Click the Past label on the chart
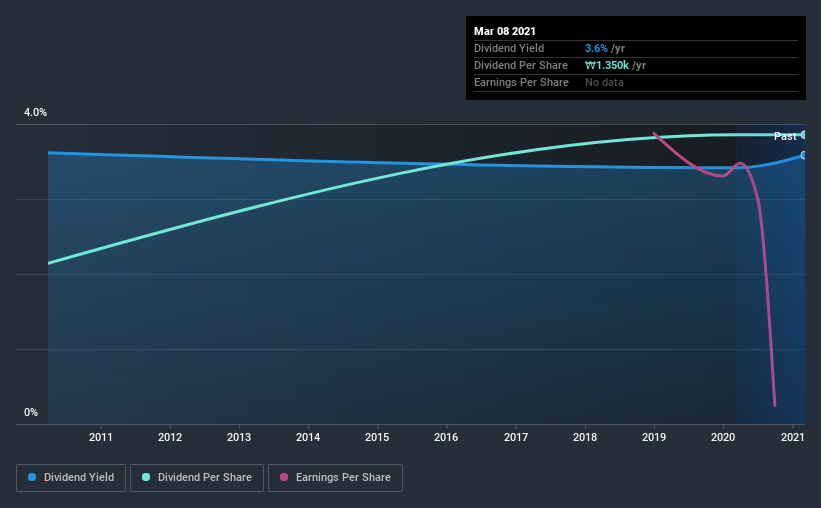Image resolution: width=821 pixels, height=508 pixels. coord(785,136)
